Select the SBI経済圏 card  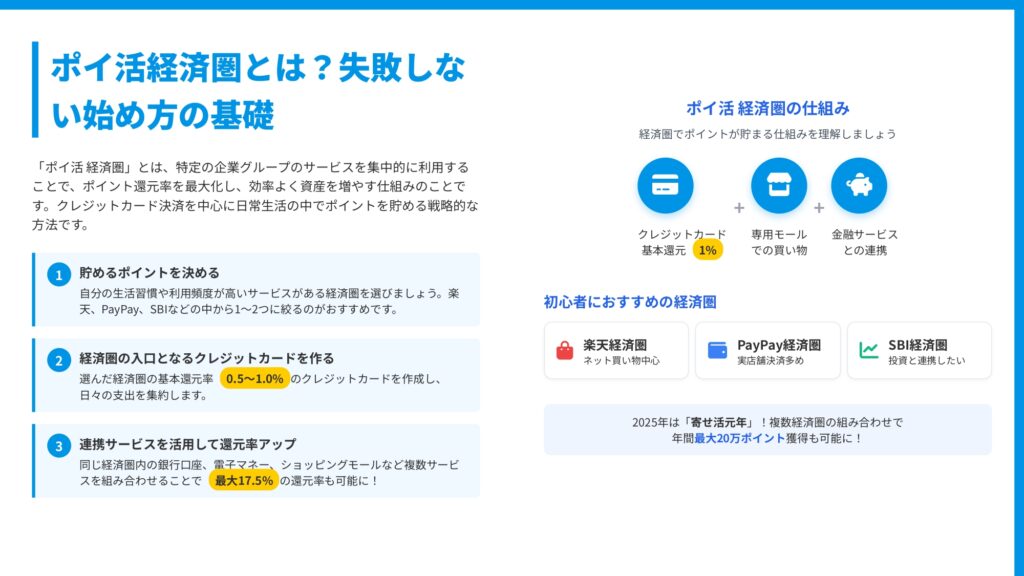(x=919, y=350)
